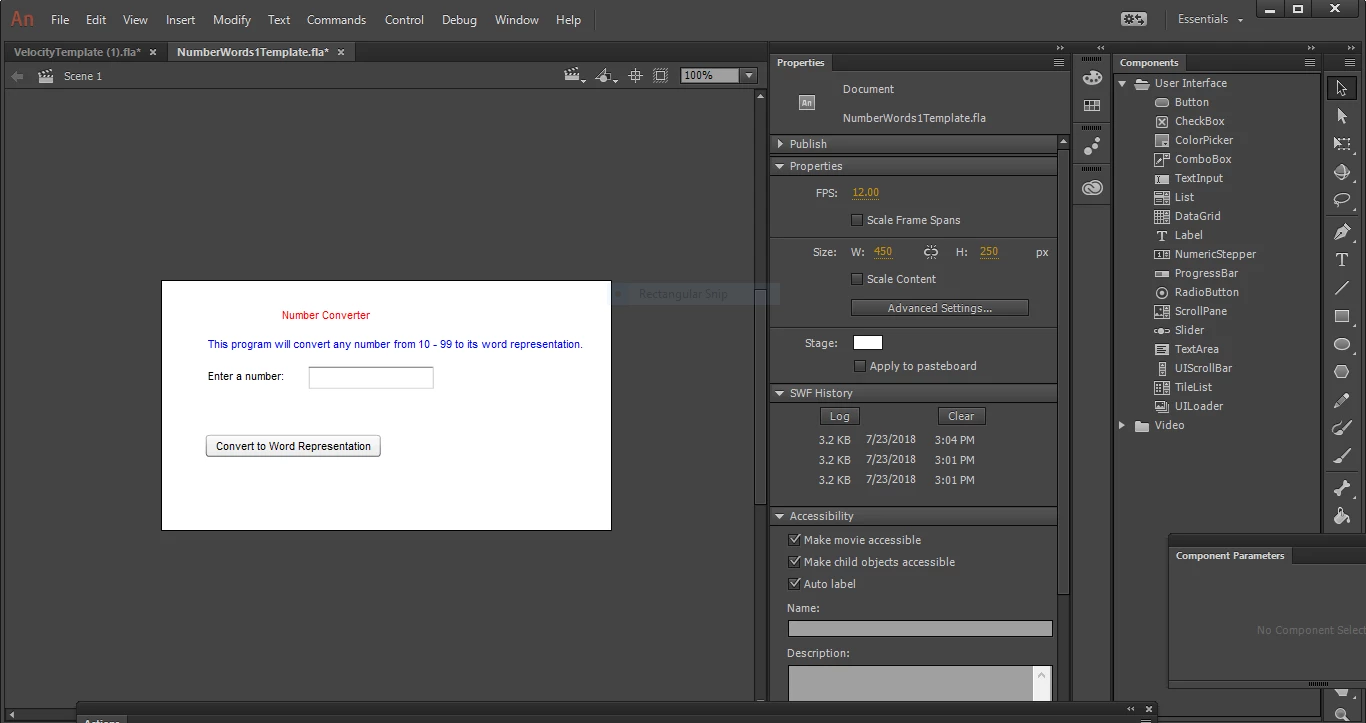Click the Advanced Settings button
Viewport: 1366px width, 723px height.
939,308
